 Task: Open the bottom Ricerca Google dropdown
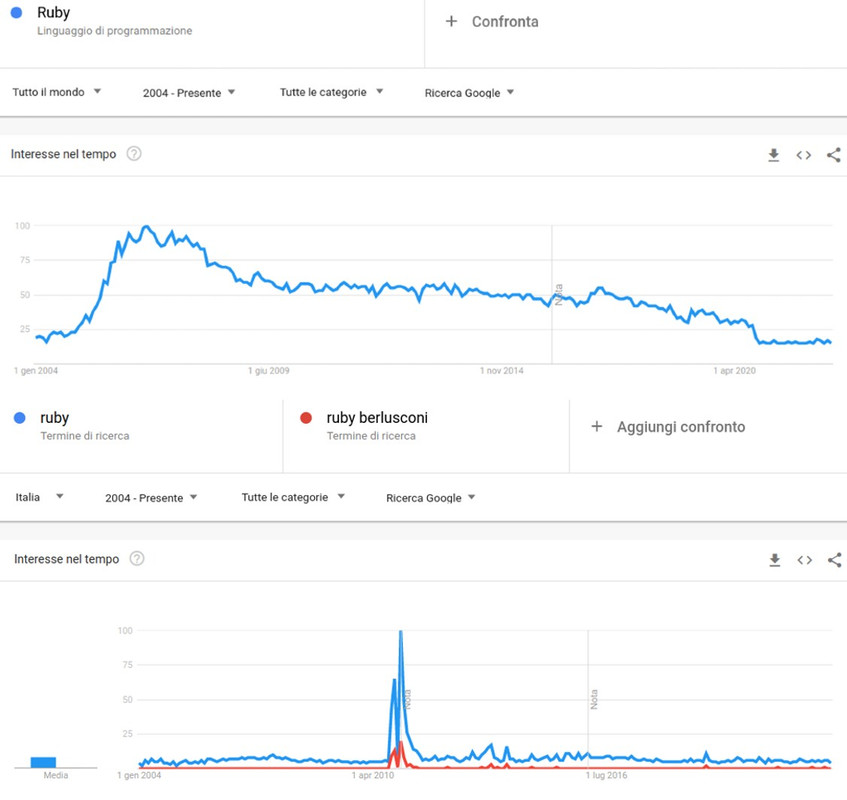click(x=431, y=498)
